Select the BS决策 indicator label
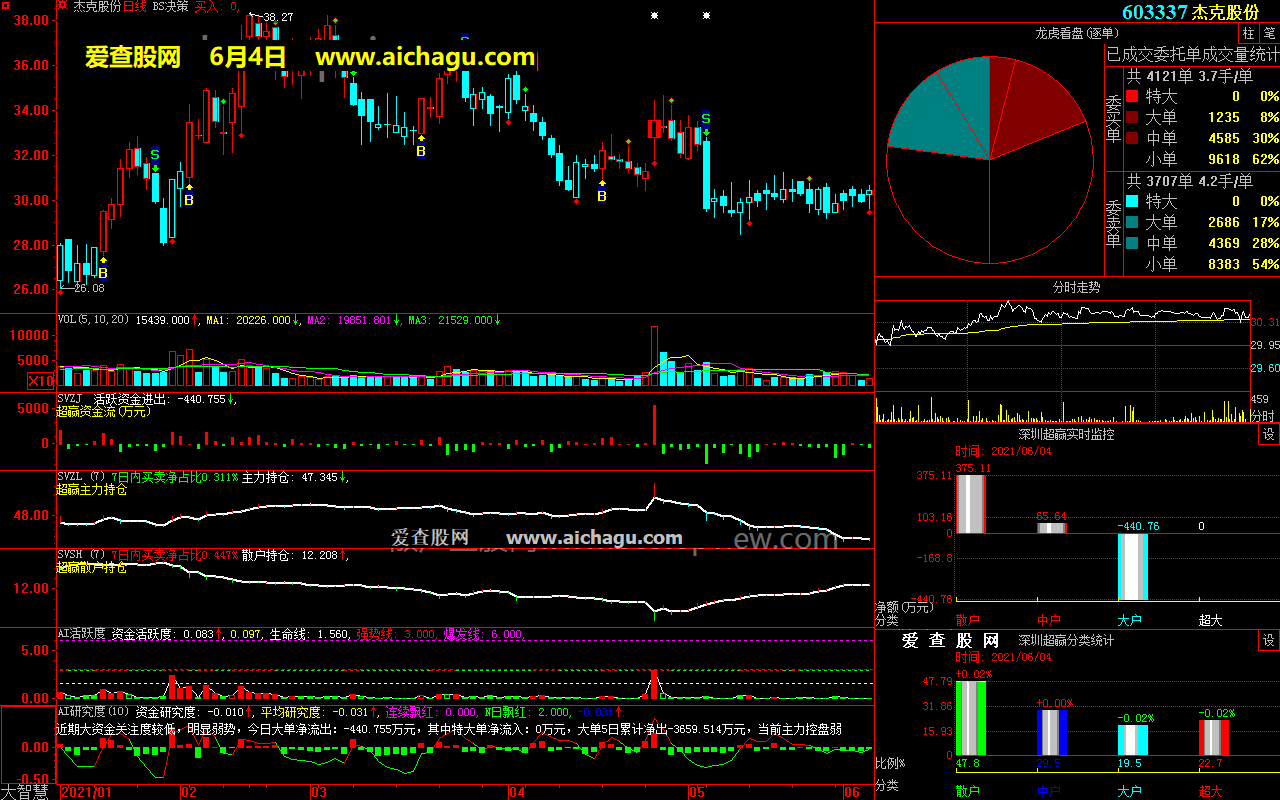This screenshot has height=800, width=1280. tap(170, 6)
